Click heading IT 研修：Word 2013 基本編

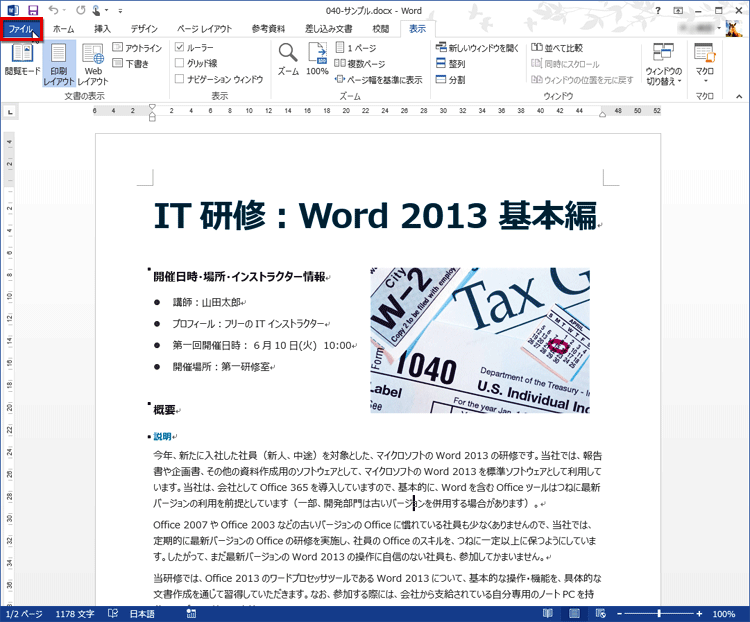pos(375,216)
